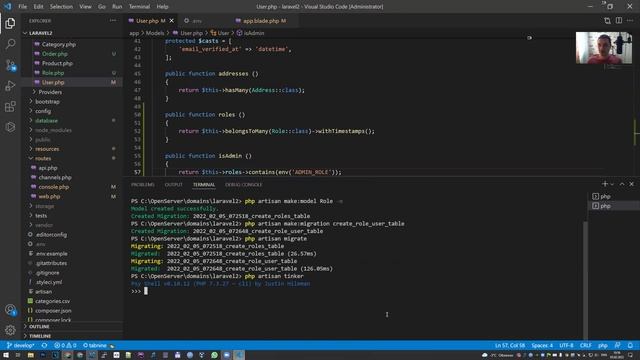Expand the OUTLINE section

tap(39, 327)
